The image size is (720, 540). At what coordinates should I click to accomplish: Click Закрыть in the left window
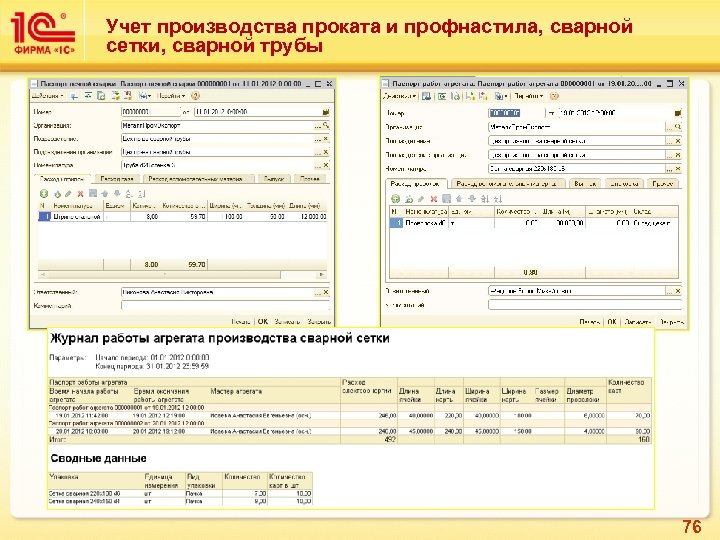(x=319, y=321)
